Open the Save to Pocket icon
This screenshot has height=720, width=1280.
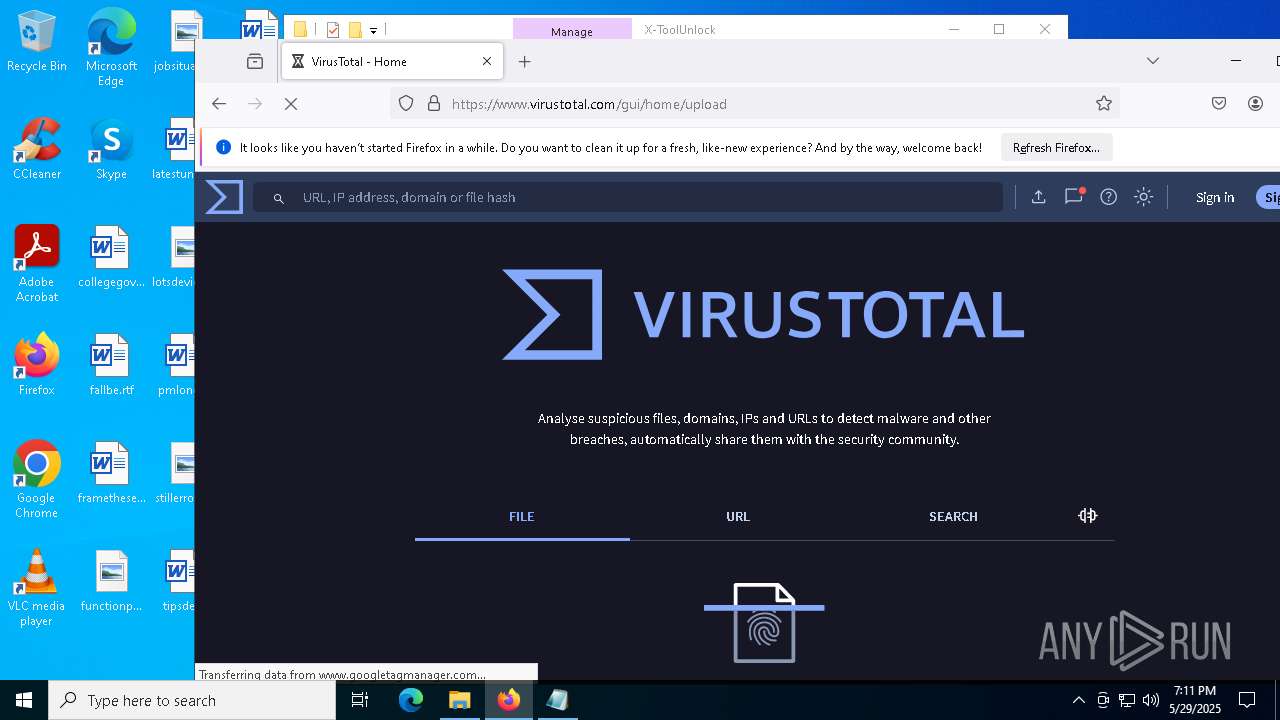coord(1219,103)
